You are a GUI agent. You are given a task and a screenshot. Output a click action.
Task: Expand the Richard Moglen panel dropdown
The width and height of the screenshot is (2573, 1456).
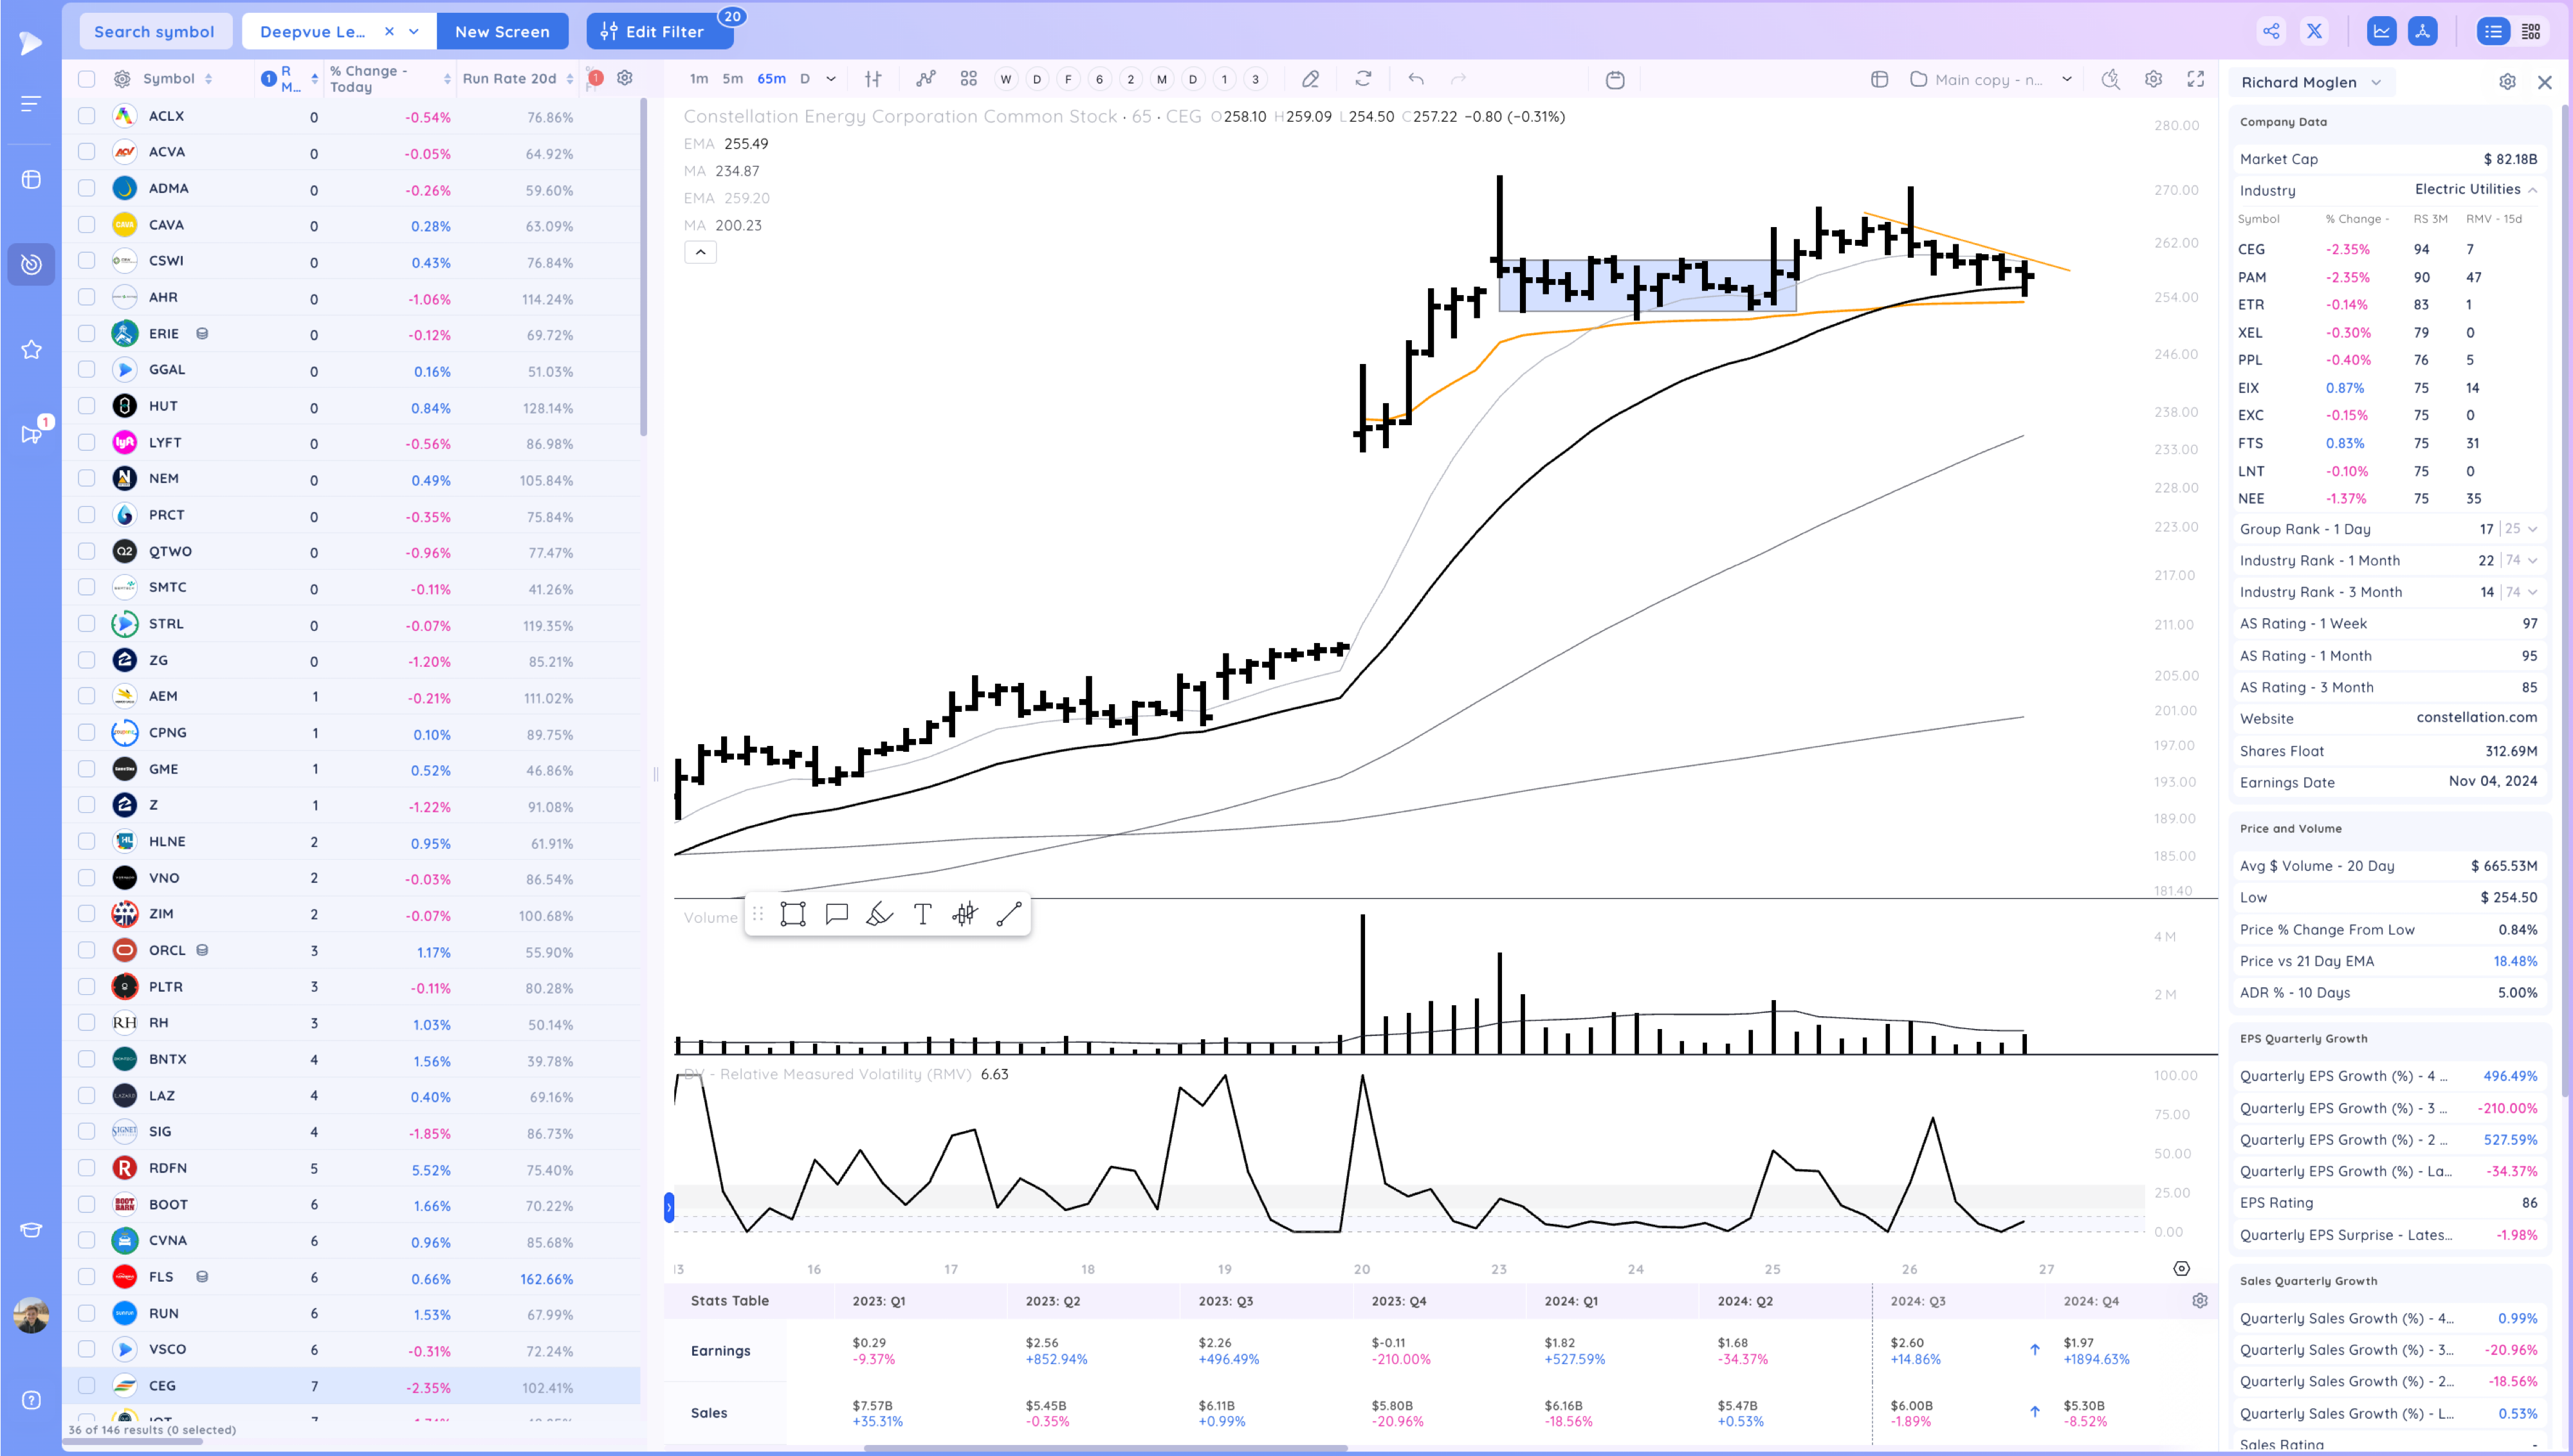coord(2376,82)
